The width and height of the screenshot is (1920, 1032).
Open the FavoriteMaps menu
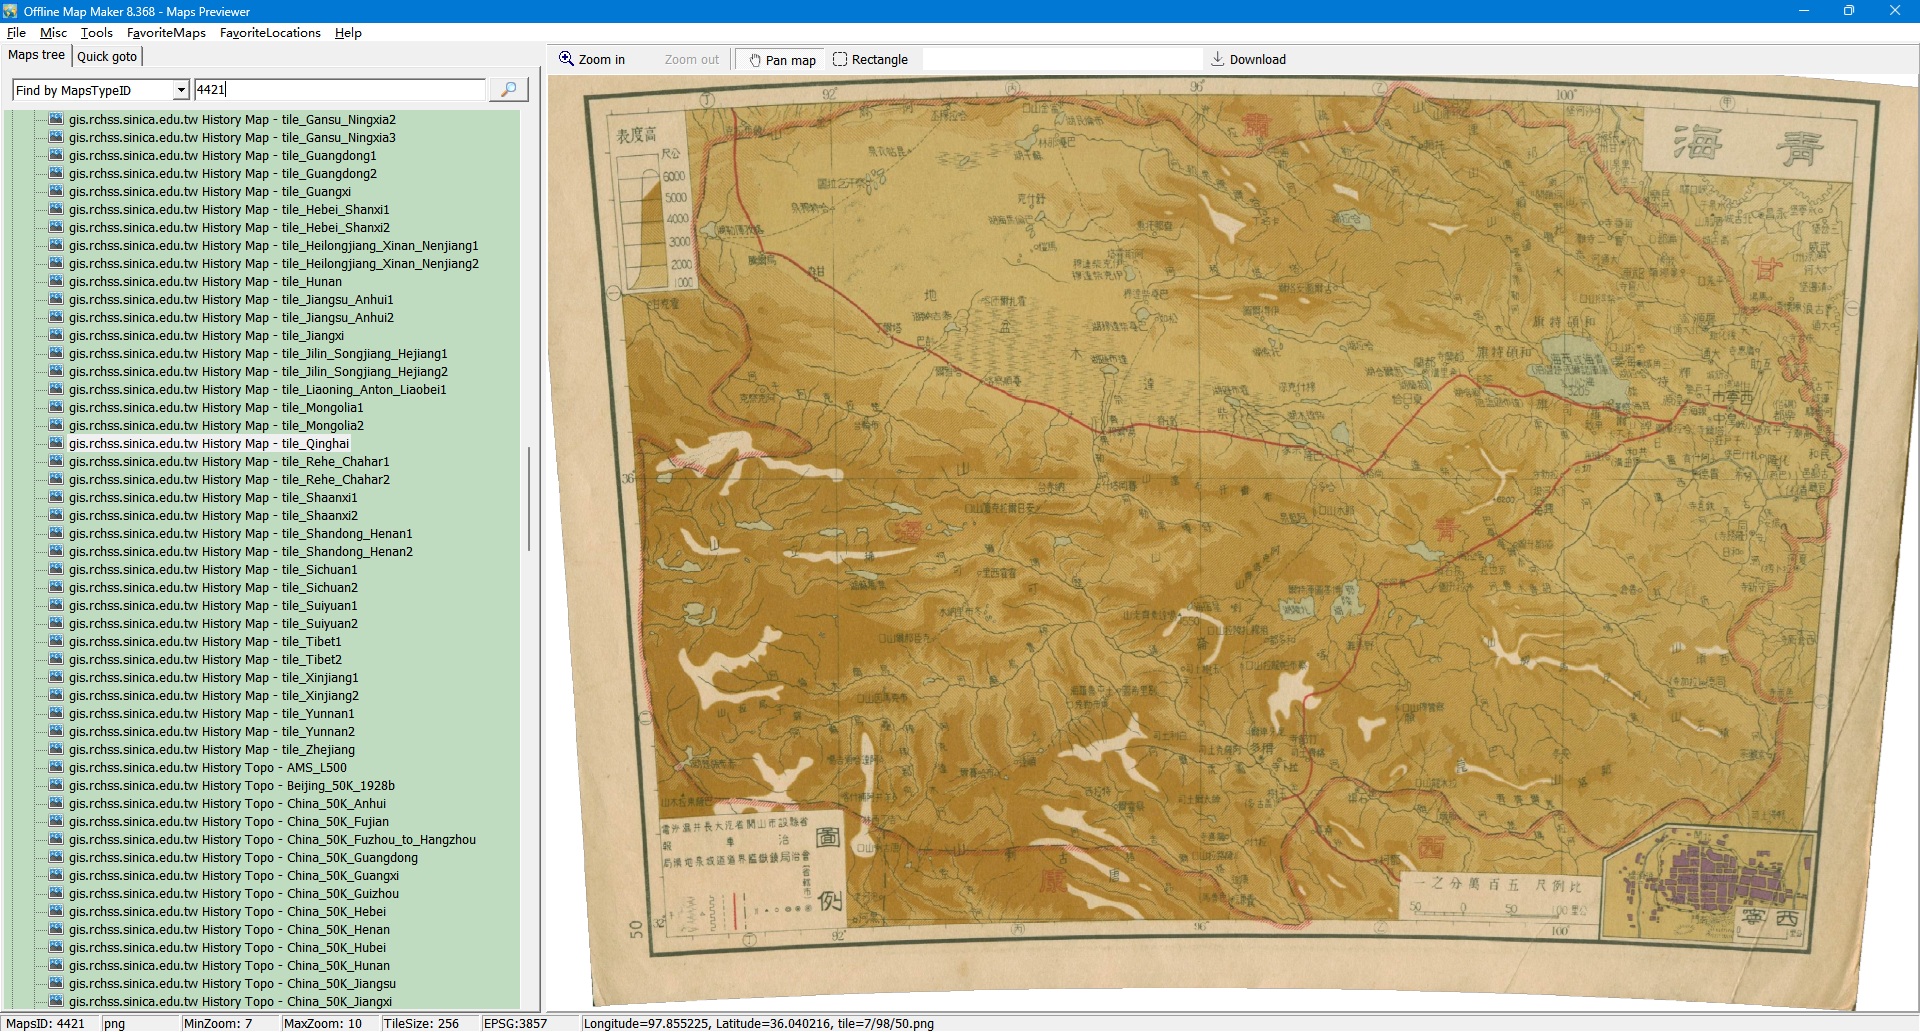pyautogui.click(x=166, y=33)
